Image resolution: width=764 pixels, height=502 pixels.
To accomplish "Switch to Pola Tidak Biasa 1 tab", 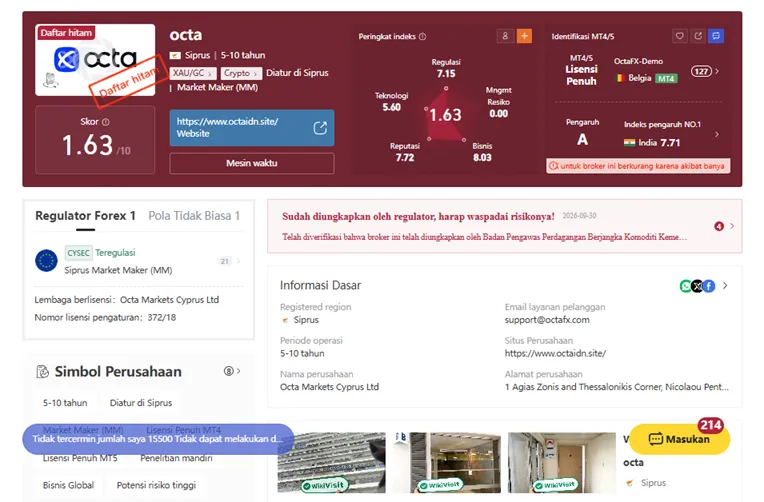I will (x=194, y=216).
